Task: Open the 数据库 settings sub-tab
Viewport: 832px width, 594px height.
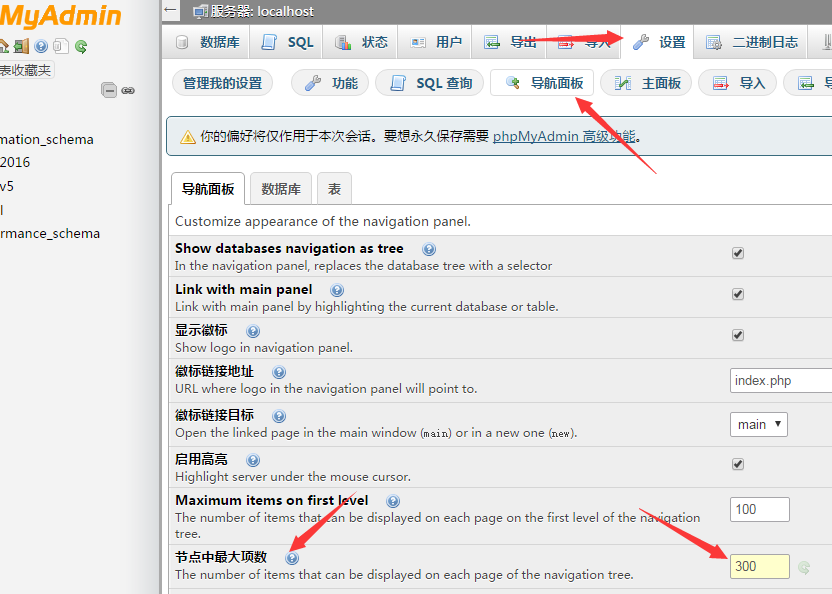Action: pos(281,188)
